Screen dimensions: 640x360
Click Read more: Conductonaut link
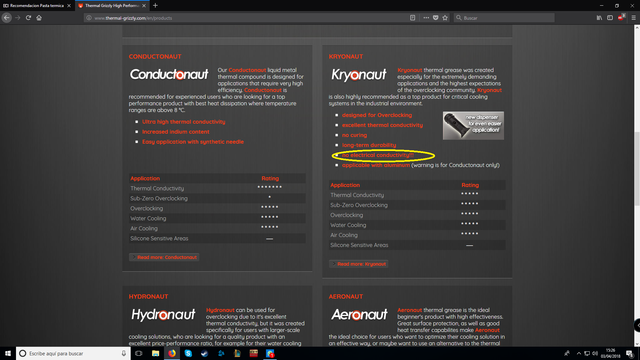coord(164,257)
